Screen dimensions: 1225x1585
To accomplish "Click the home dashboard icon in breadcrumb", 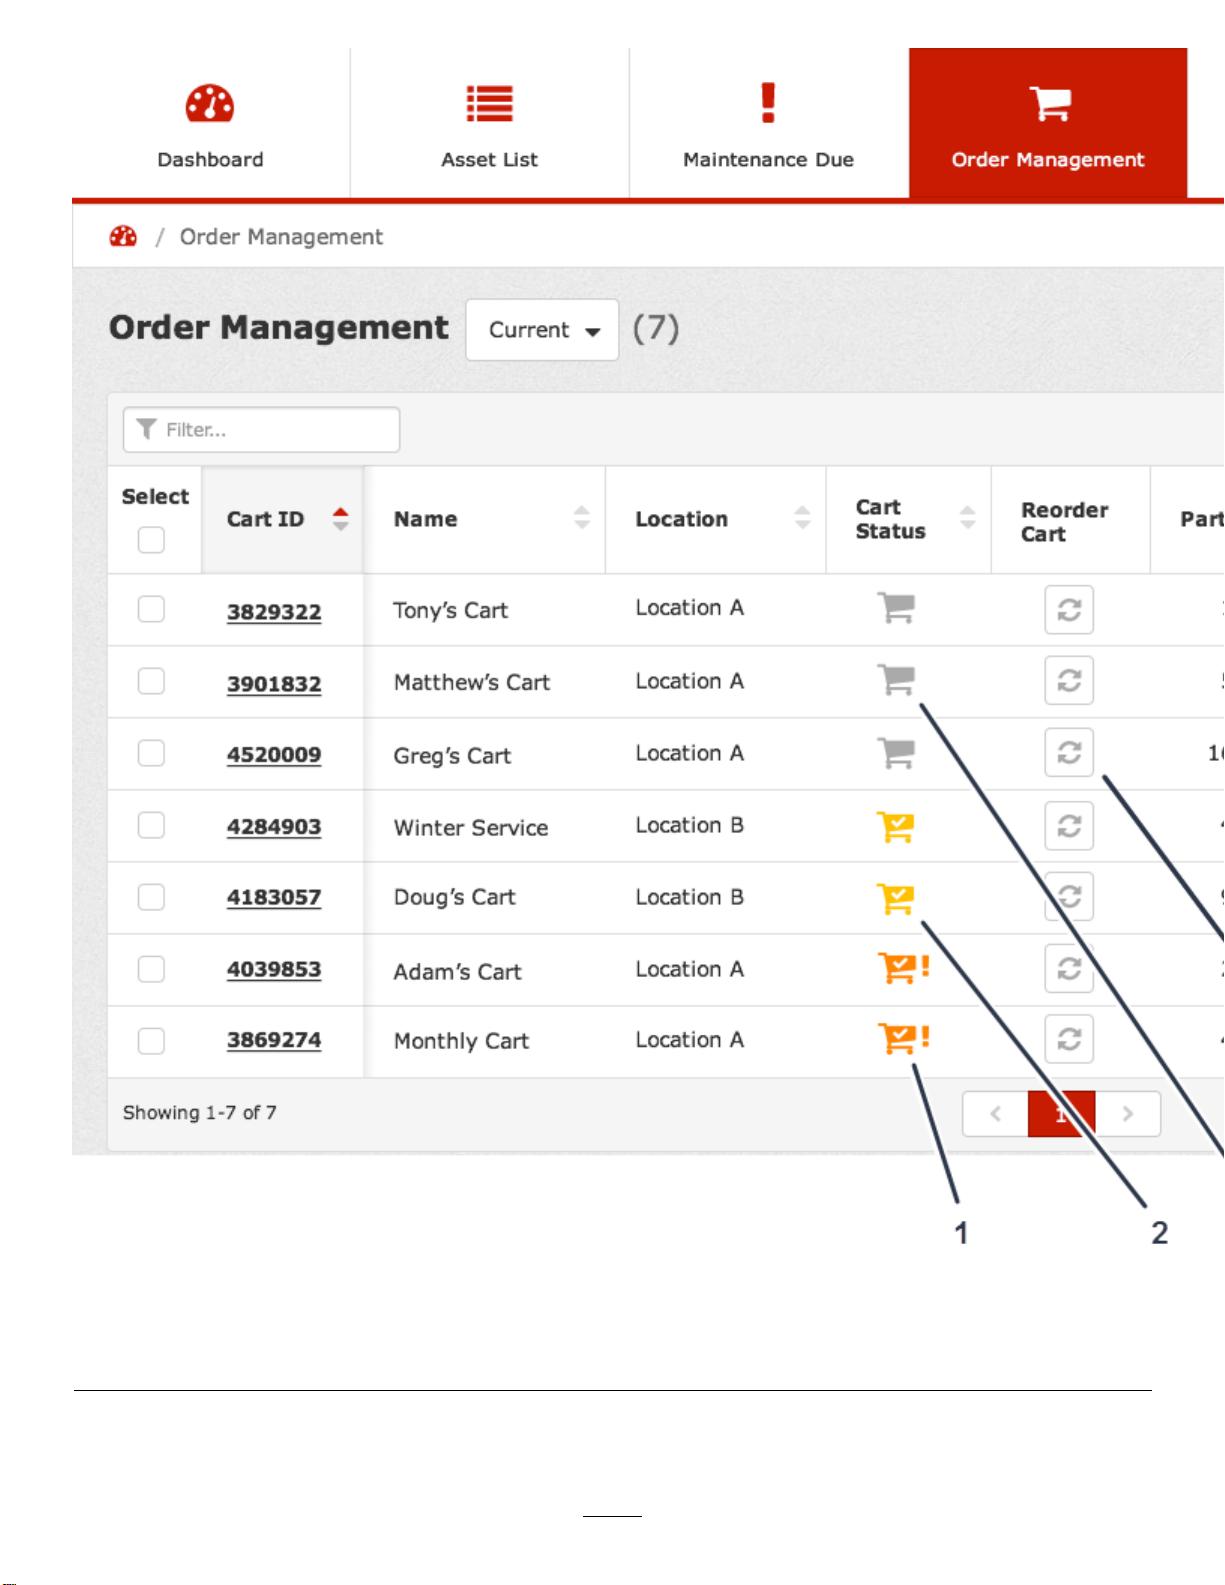I will pyautogui.click(x=123, y=237).
